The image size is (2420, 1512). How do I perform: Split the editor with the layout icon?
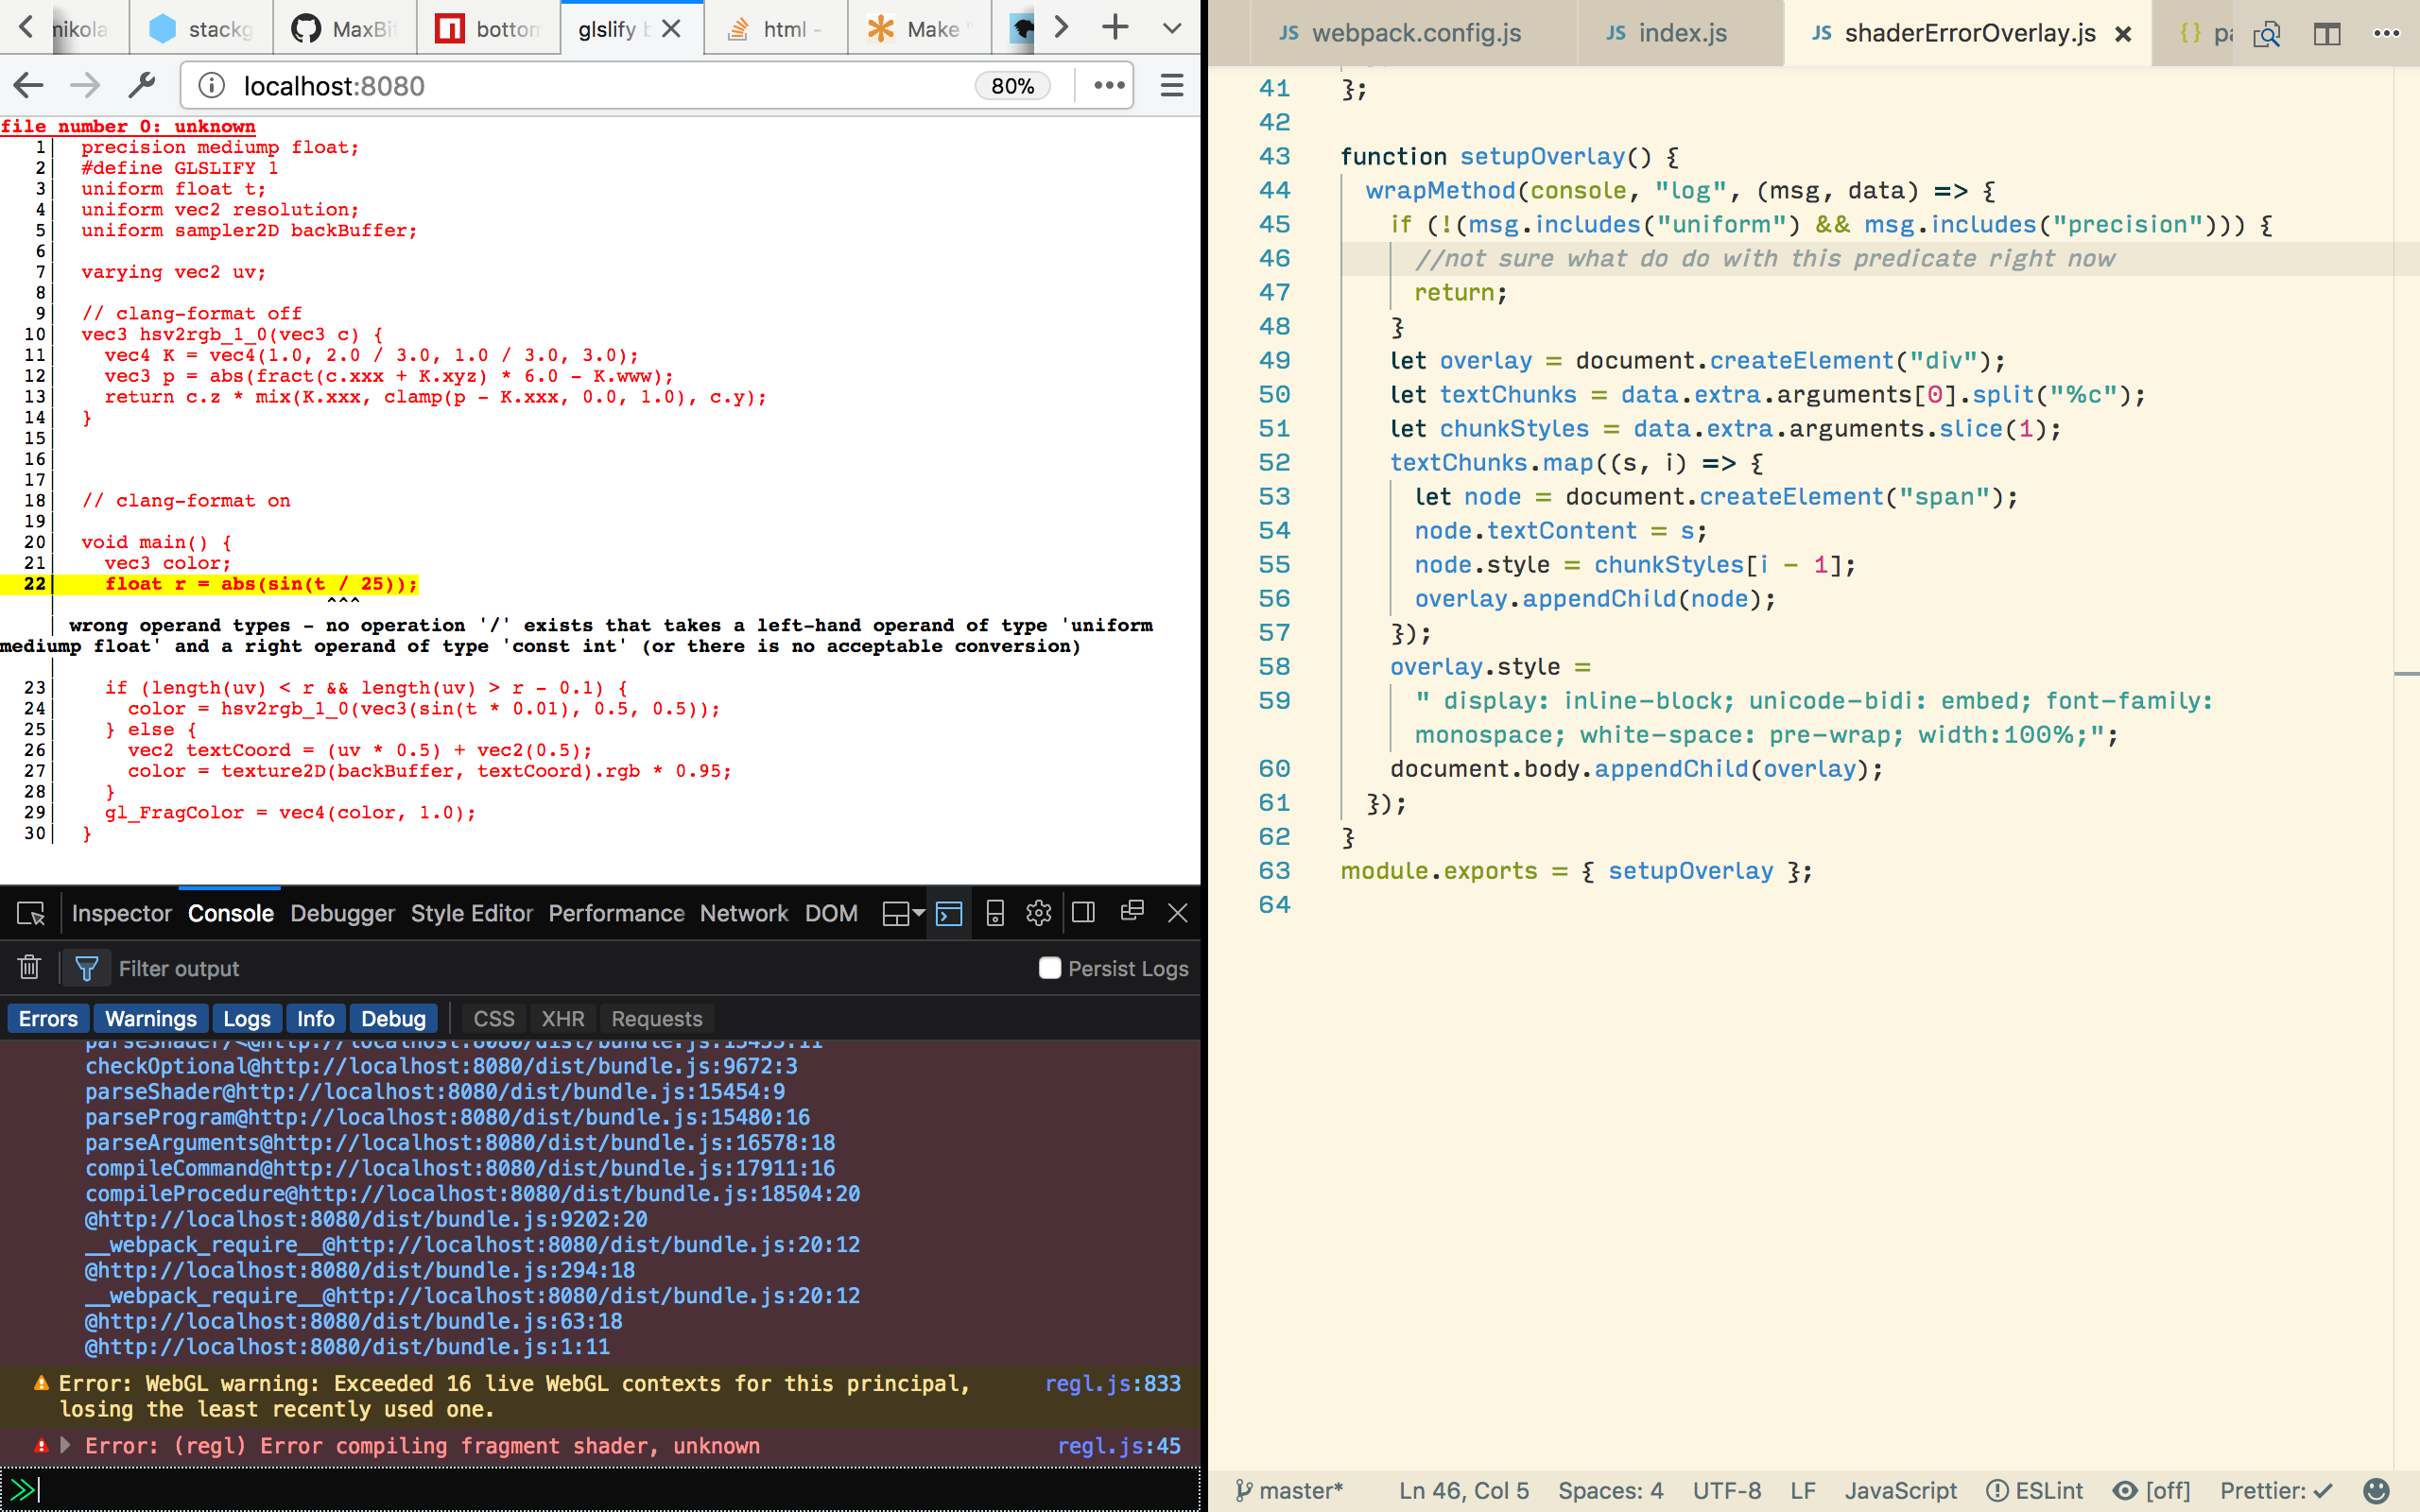tap(2327, 34)
